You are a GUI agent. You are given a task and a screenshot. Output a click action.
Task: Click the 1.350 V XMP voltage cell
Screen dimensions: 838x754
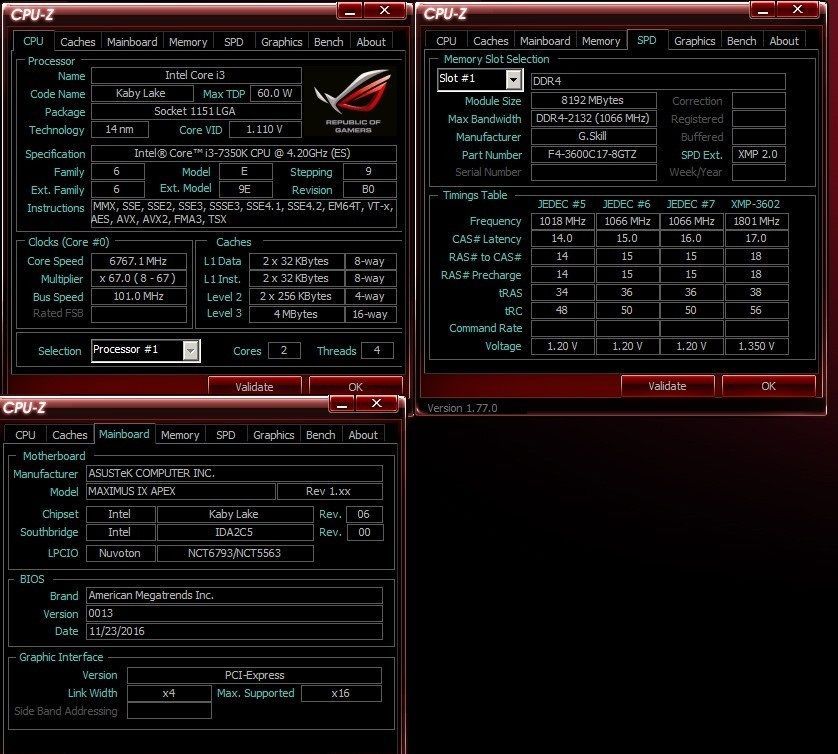pyautogui.click(x=756, y=346)
